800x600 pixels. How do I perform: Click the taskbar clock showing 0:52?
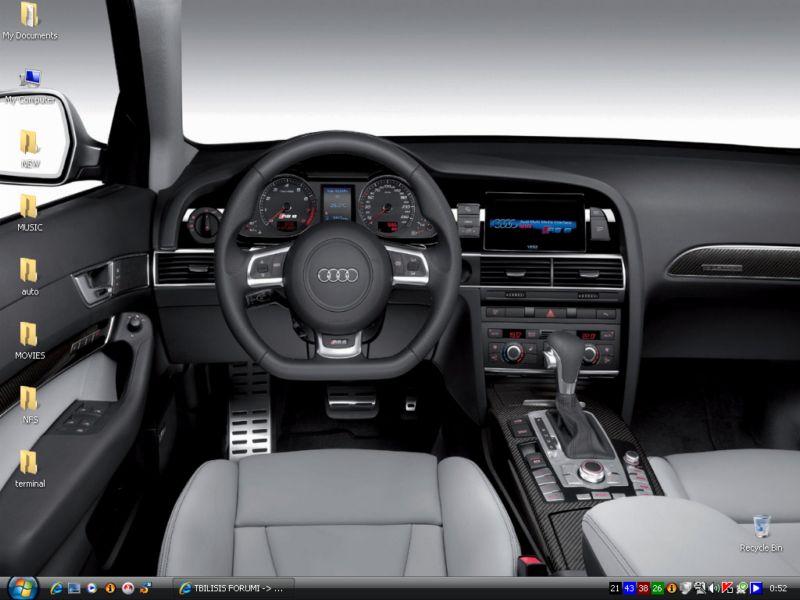(779, 588)
